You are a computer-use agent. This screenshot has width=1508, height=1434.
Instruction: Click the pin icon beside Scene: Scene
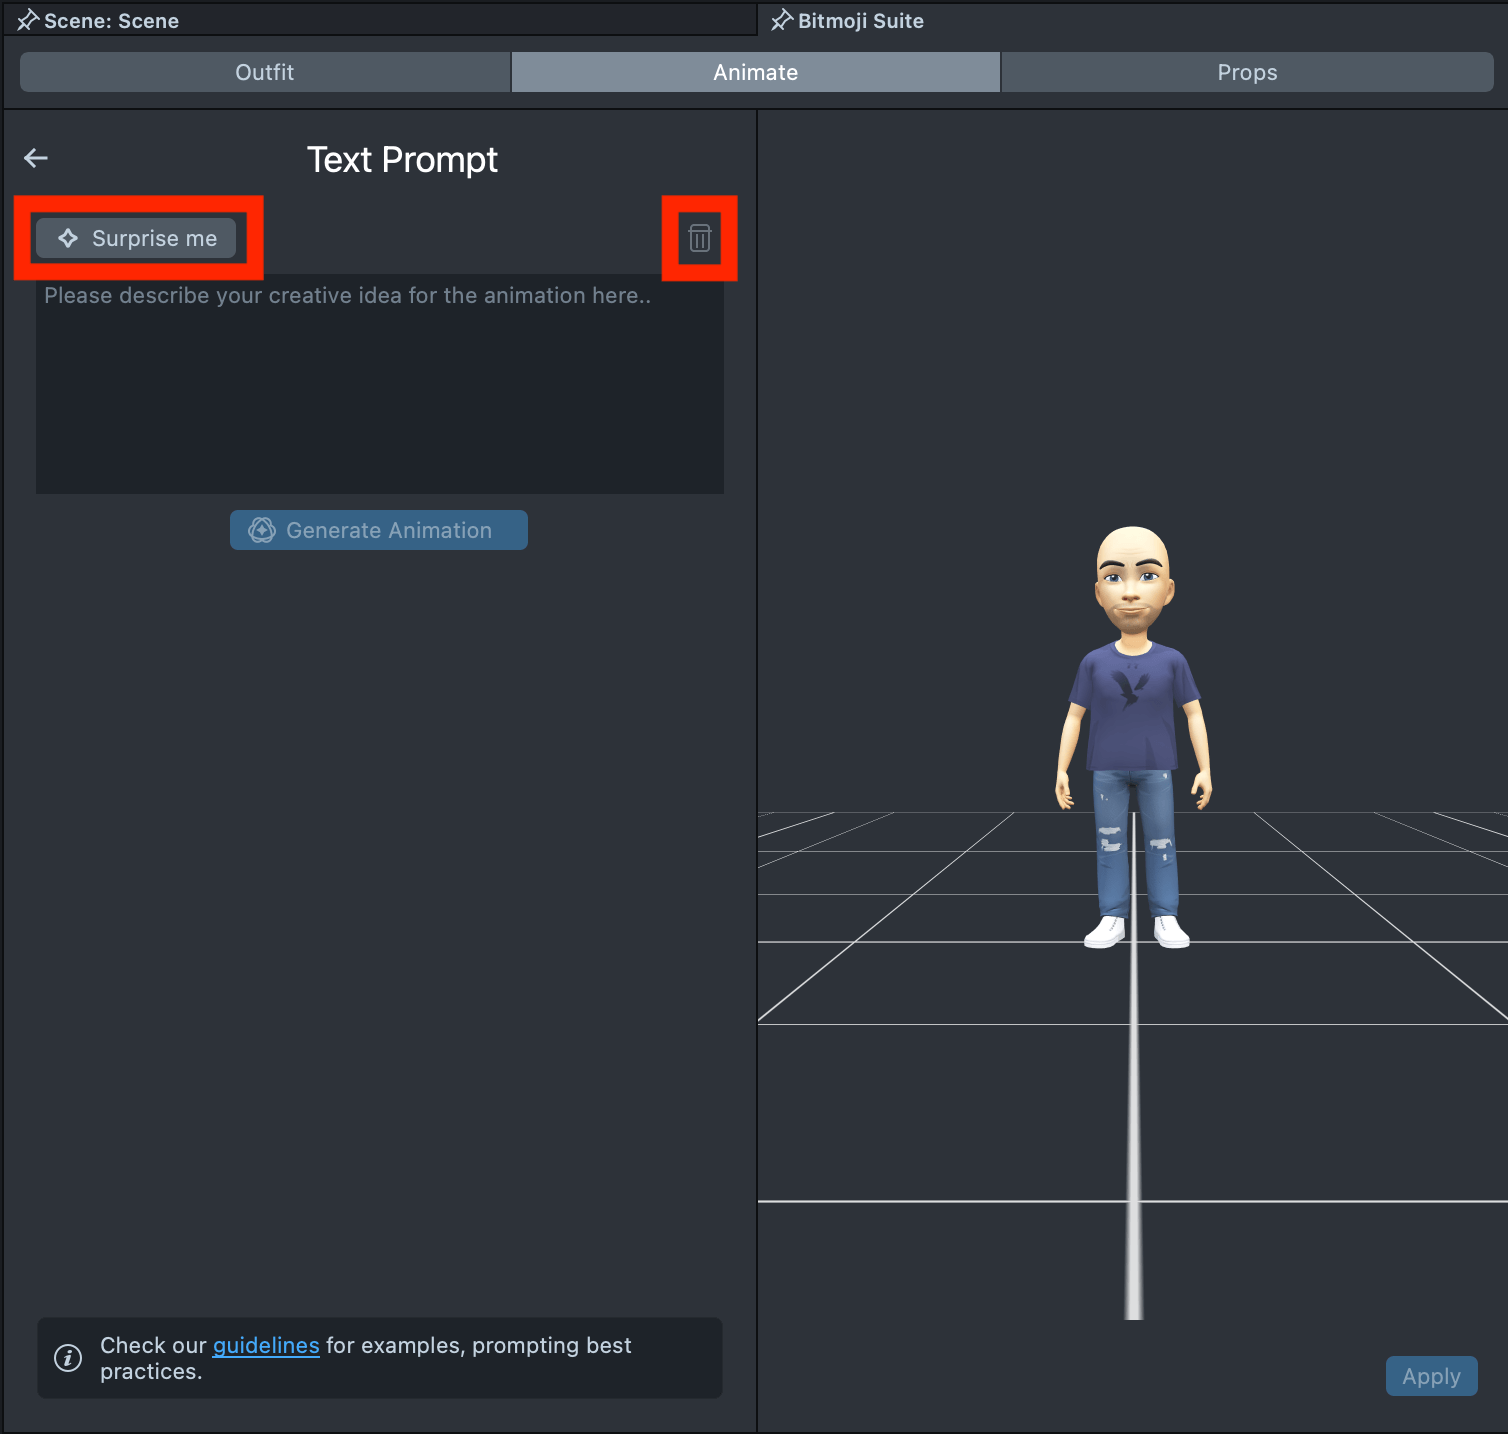(x=28, y=21)
